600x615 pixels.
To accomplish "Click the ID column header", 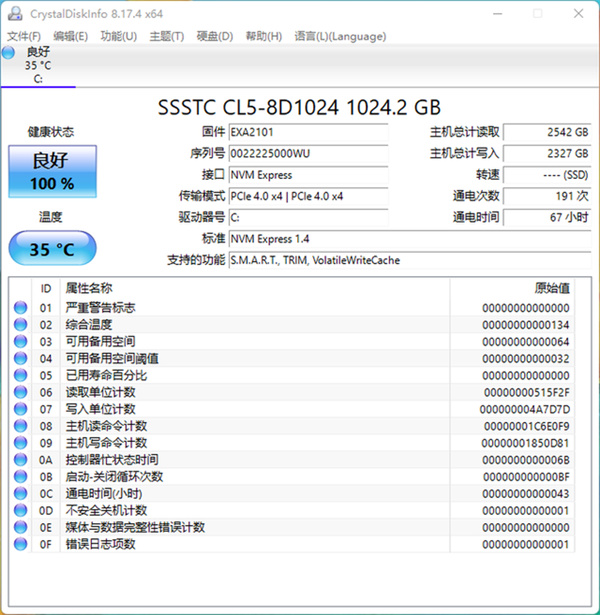I will pyautogui.click(x=46, y=289).
